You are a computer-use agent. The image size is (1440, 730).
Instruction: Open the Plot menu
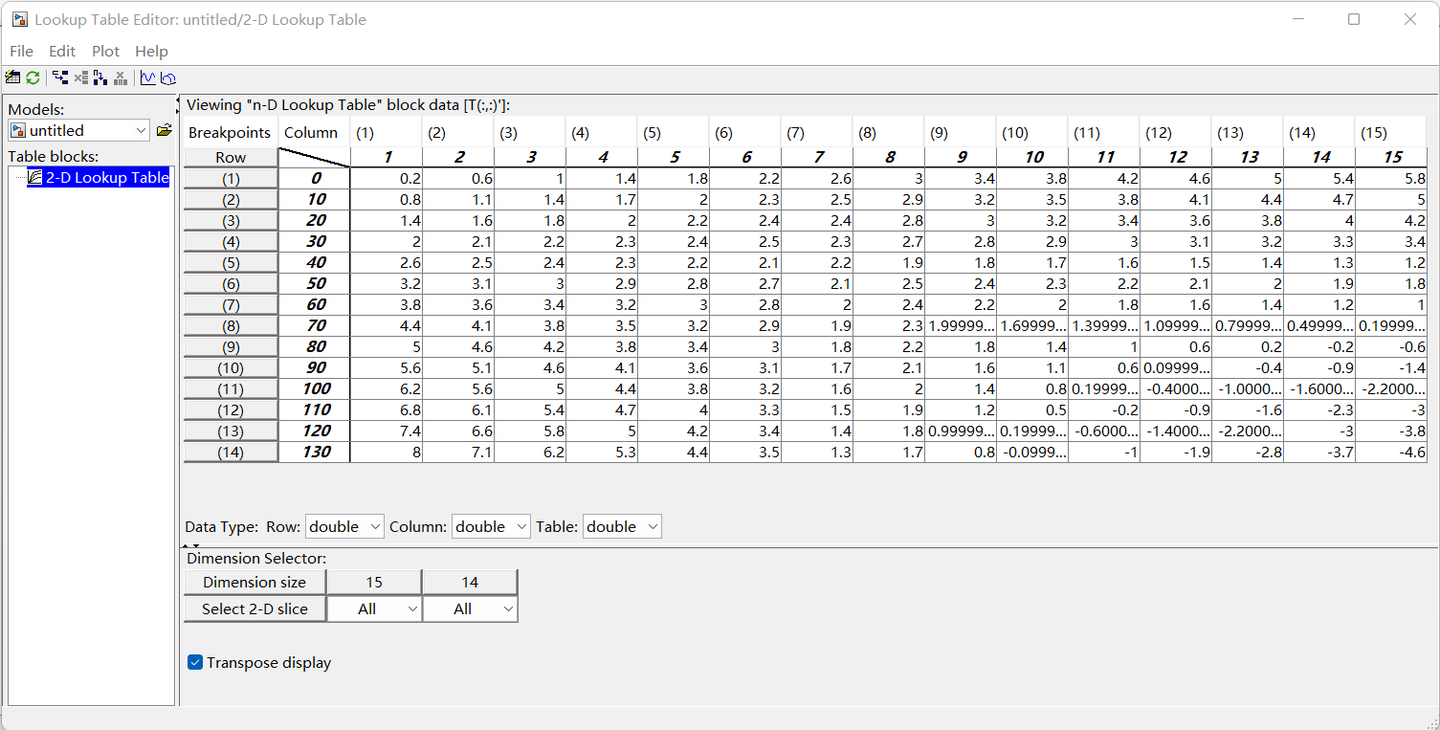click(105, 51)
